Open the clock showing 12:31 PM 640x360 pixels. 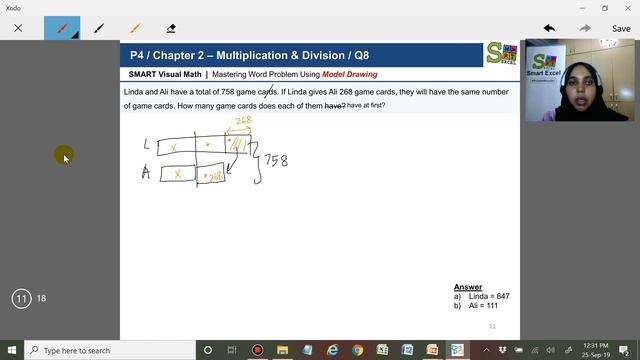click(x=596, y=350)
